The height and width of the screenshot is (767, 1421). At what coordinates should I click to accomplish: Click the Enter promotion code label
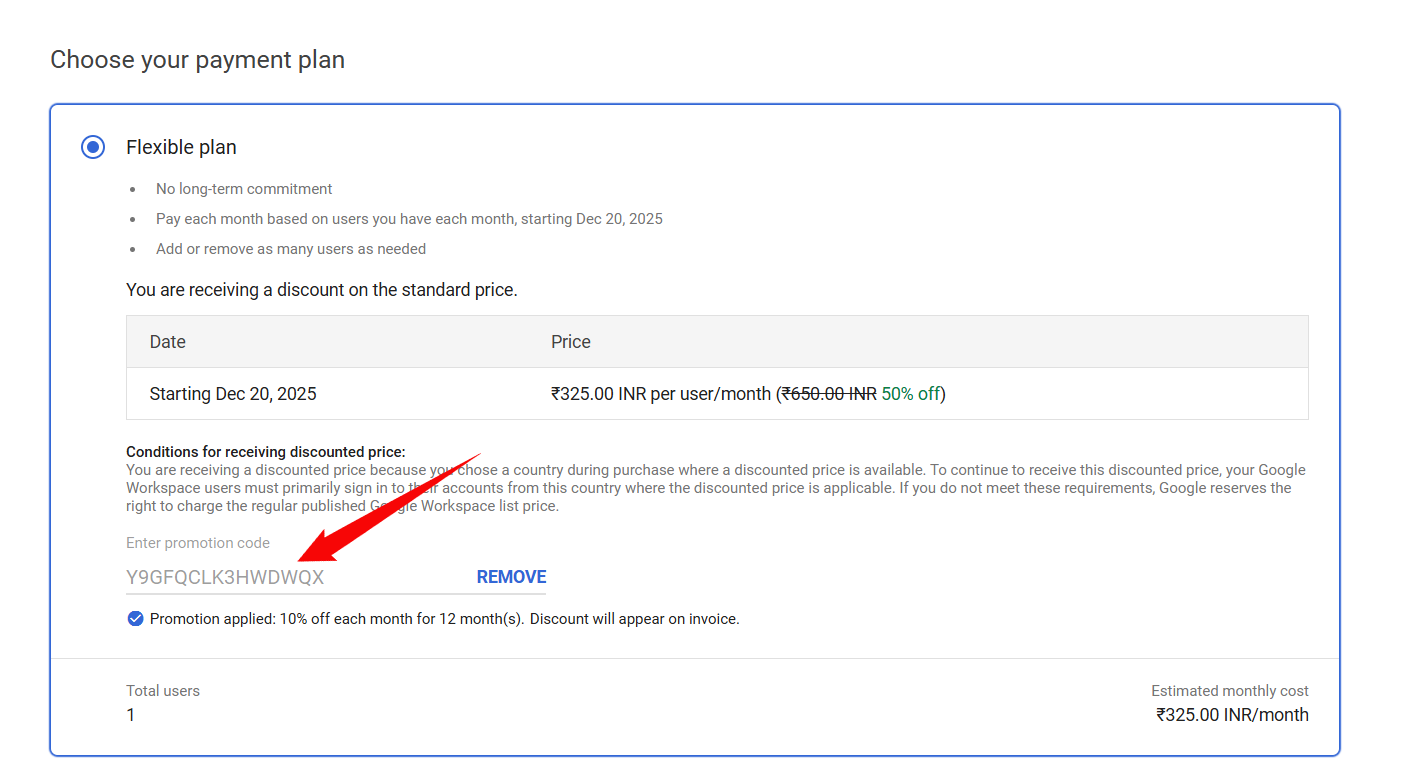tap(197, 542)
